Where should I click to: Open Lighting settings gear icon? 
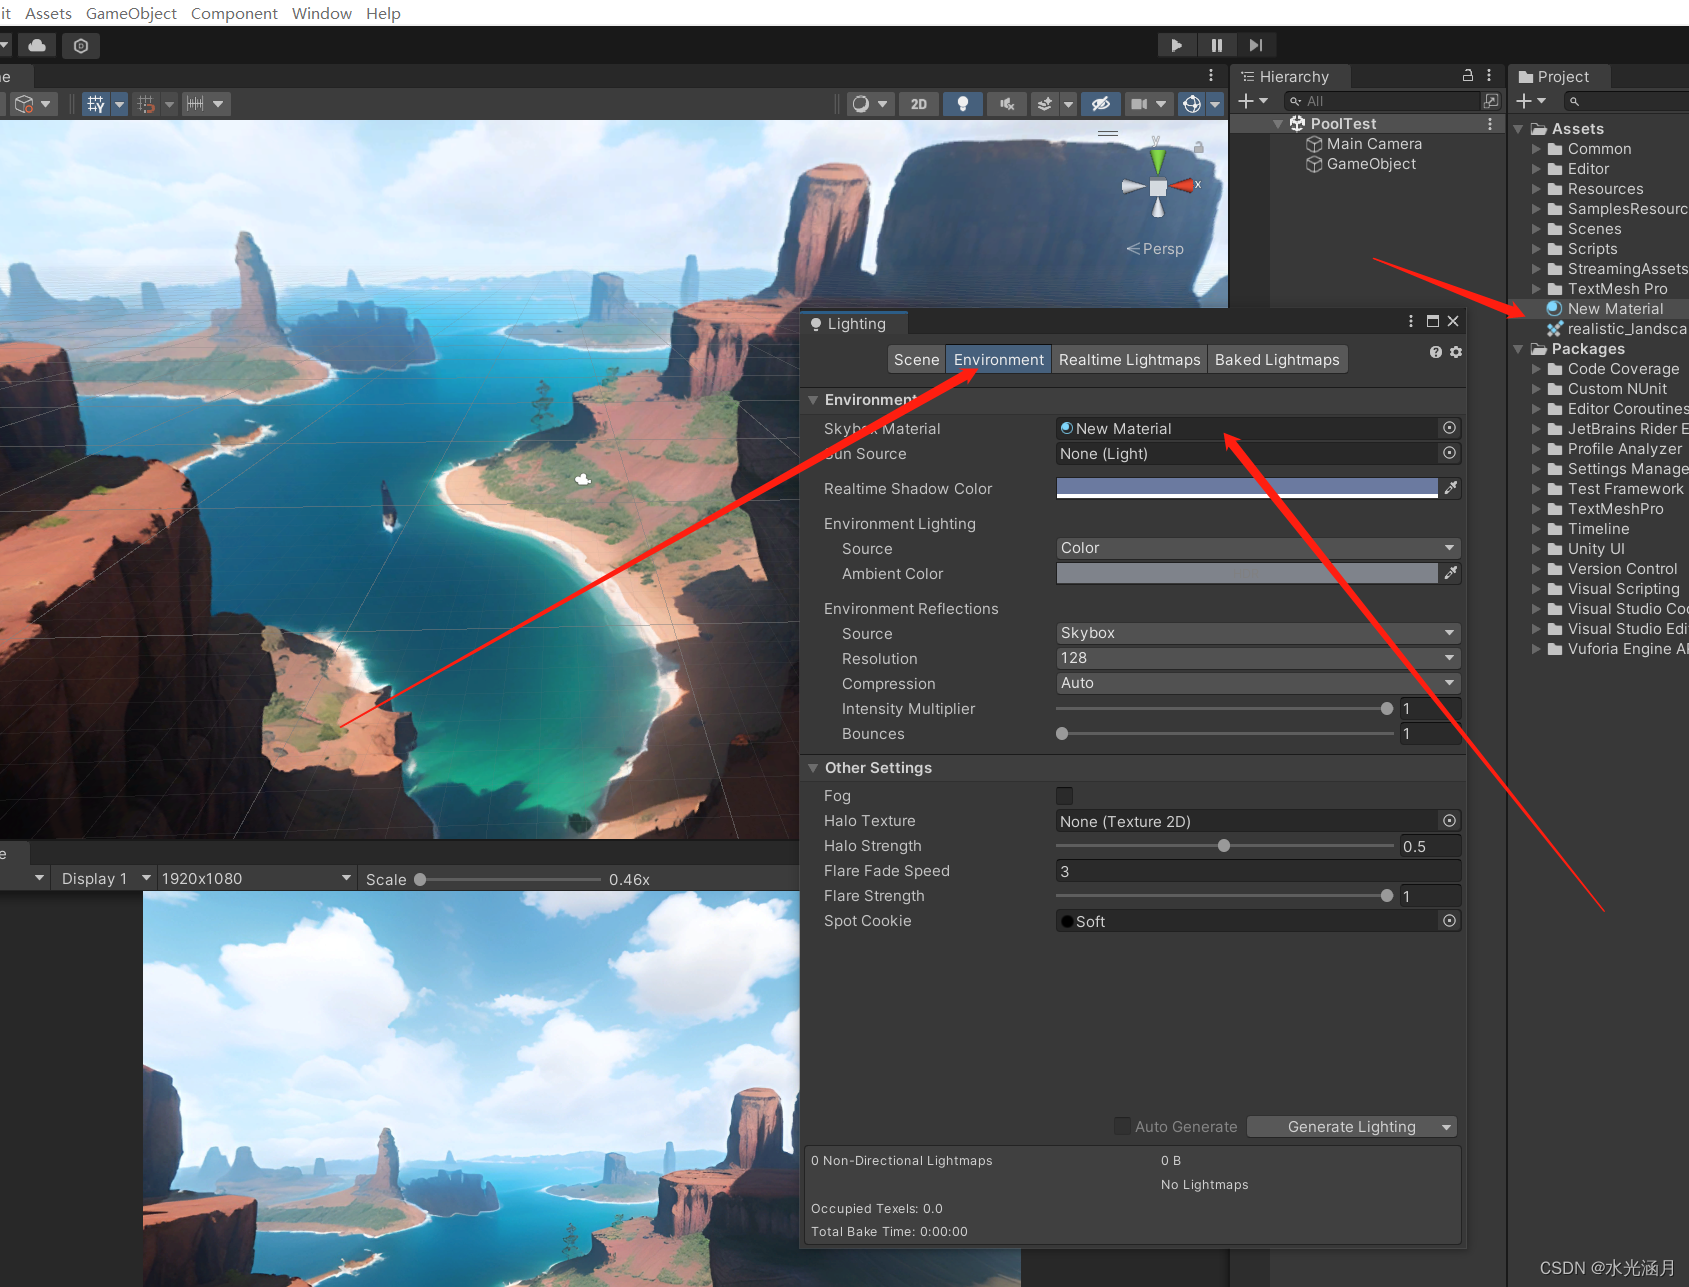[1456, 352]
